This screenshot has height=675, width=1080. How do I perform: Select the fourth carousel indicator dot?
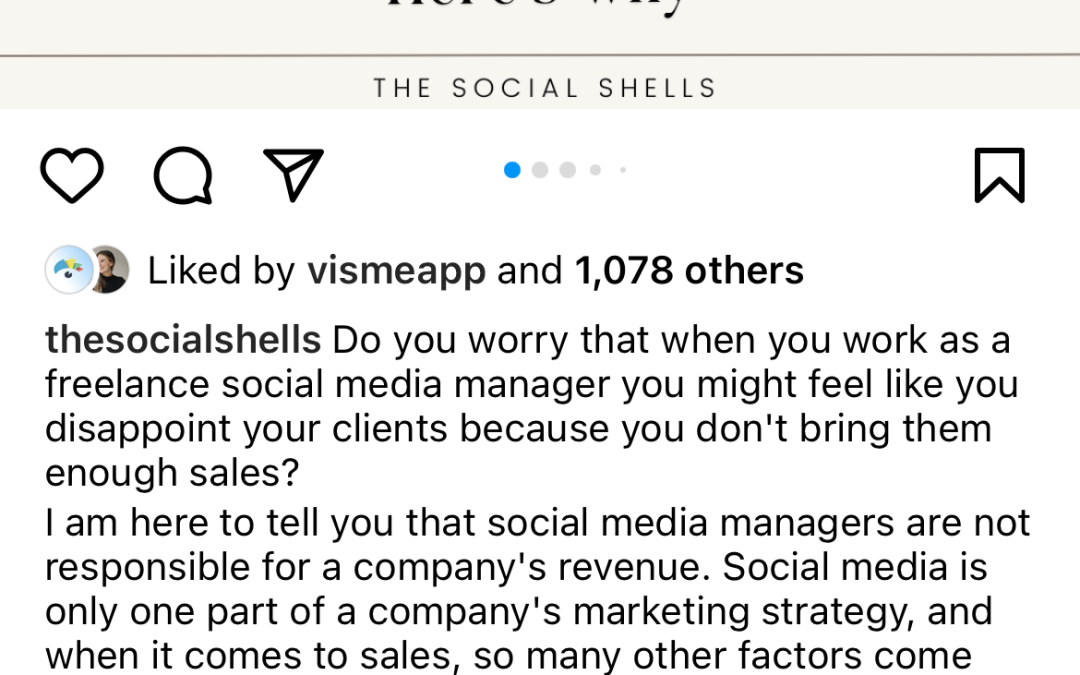pyautogui.click(x=595, y=170)
